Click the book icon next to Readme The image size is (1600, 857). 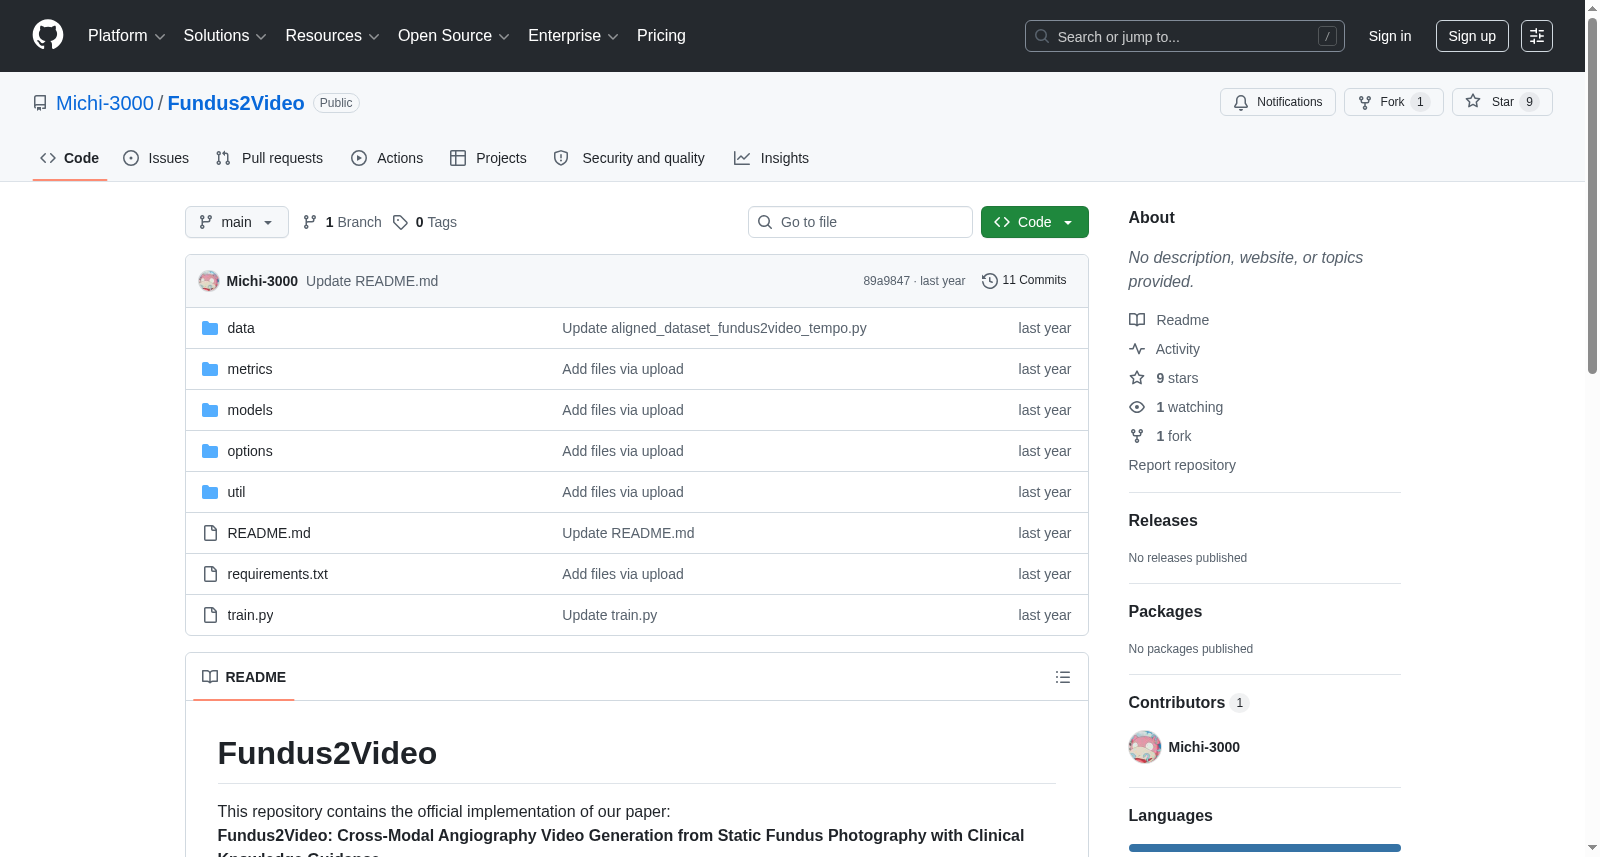click(x=1137, y=320)
